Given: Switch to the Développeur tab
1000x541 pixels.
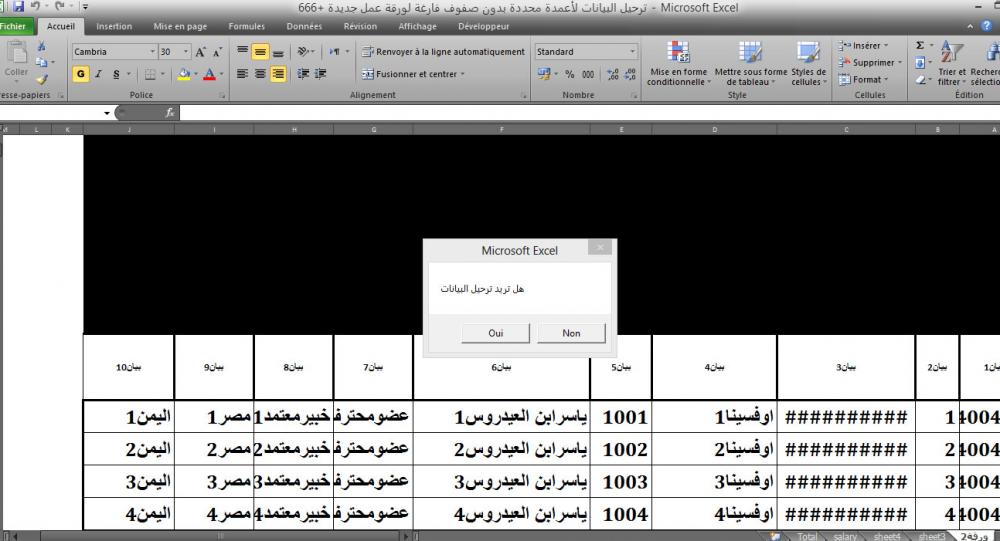Looking at the screenshot, I should 483,26.
